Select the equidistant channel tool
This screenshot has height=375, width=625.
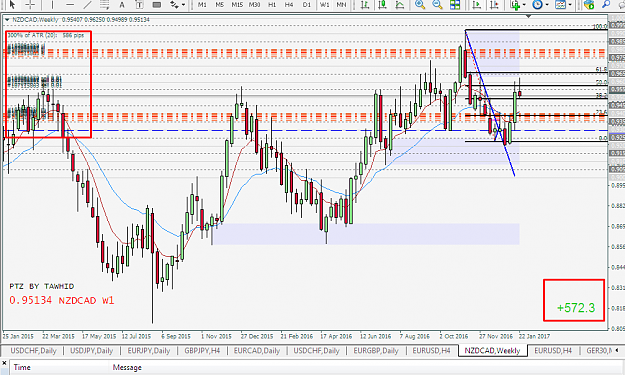click(104, 4)
